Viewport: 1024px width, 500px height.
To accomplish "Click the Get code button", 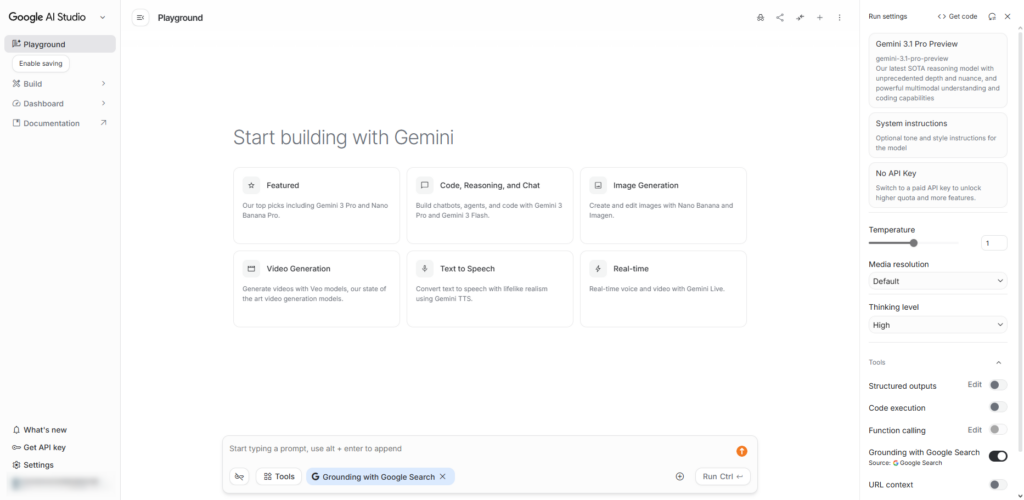I will 957,16.
